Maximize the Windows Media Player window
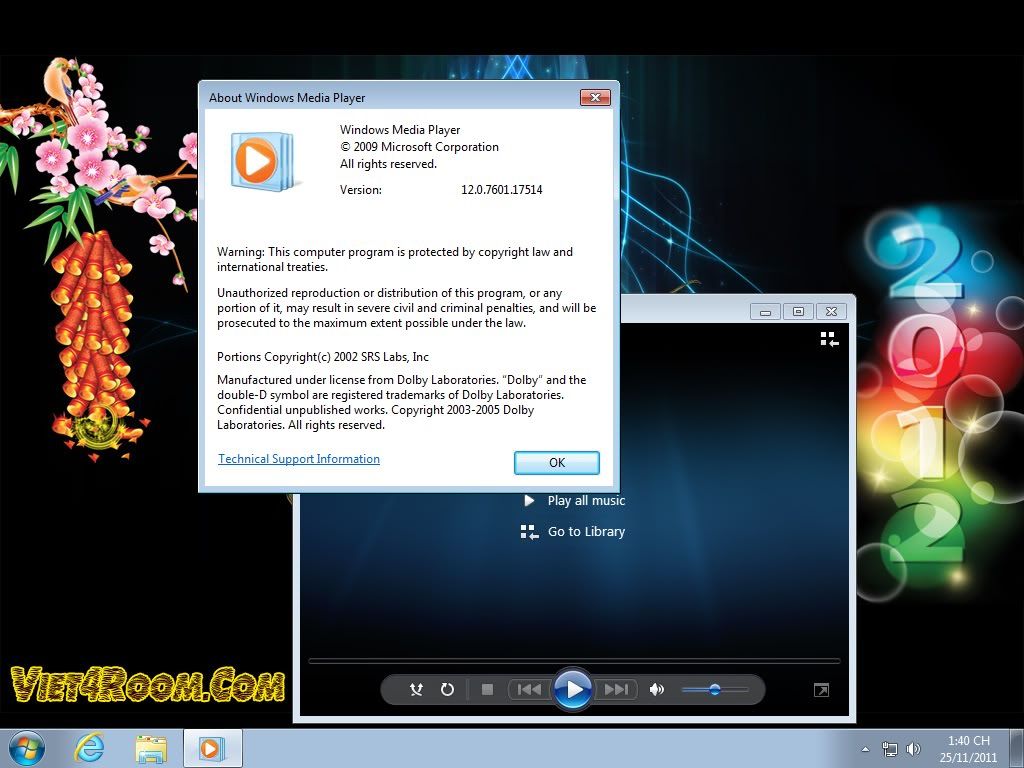Screen dimensions: 1024x768 (798, 312)
